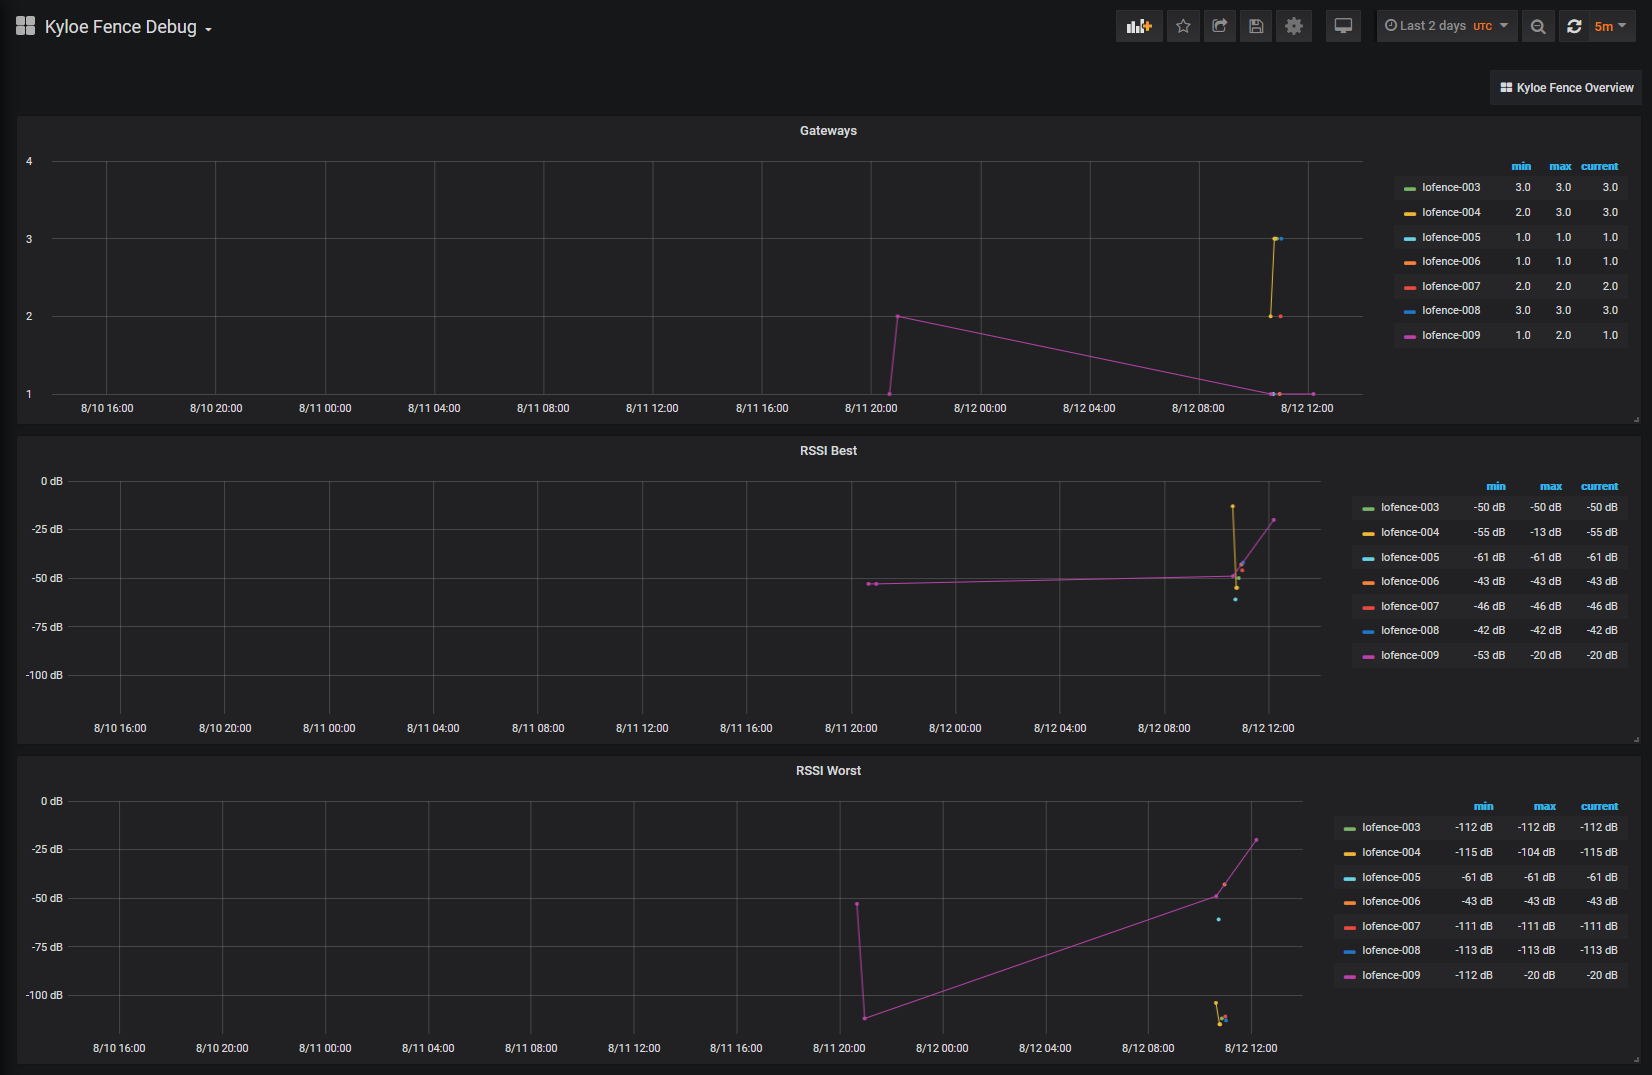Toggle lofence-007 series in Gateways legend
This screenshot has width=1652, height=1075.
coord(1451,286)
